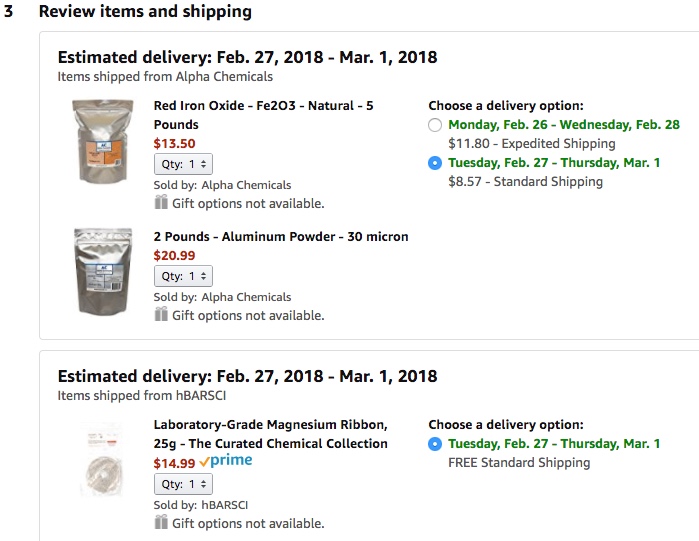
Task: Click the $14.99 Magnesium Ribbon price
Action: (x=174, y=462)
